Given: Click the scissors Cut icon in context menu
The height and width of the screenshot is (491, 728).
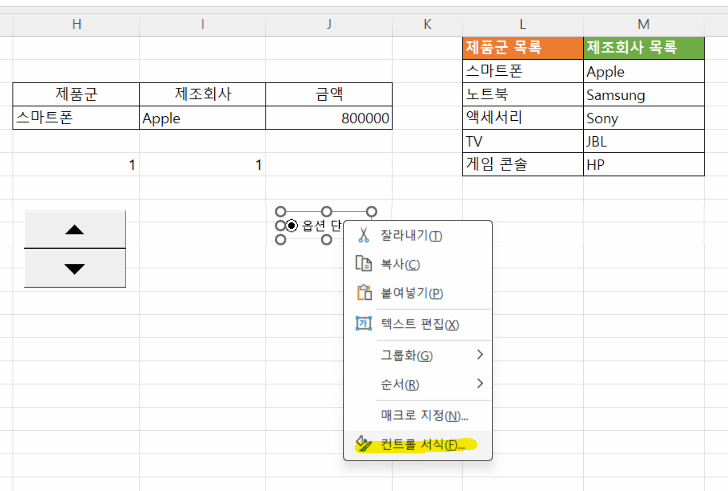Looking at the screenshot, I should [x=364, y=235].
